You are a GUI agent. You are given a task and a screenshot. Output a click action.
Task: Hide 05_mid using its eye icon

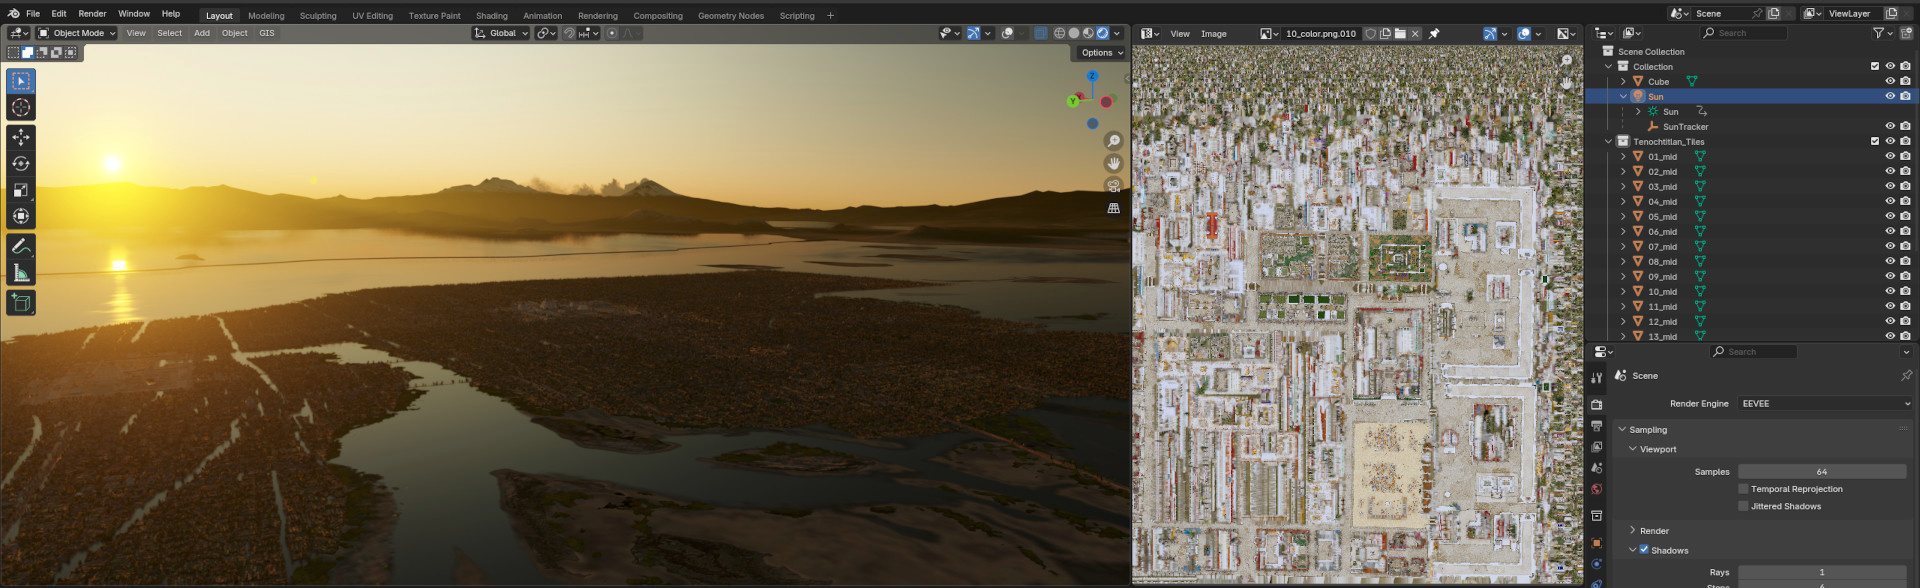tap(1890, 216)
